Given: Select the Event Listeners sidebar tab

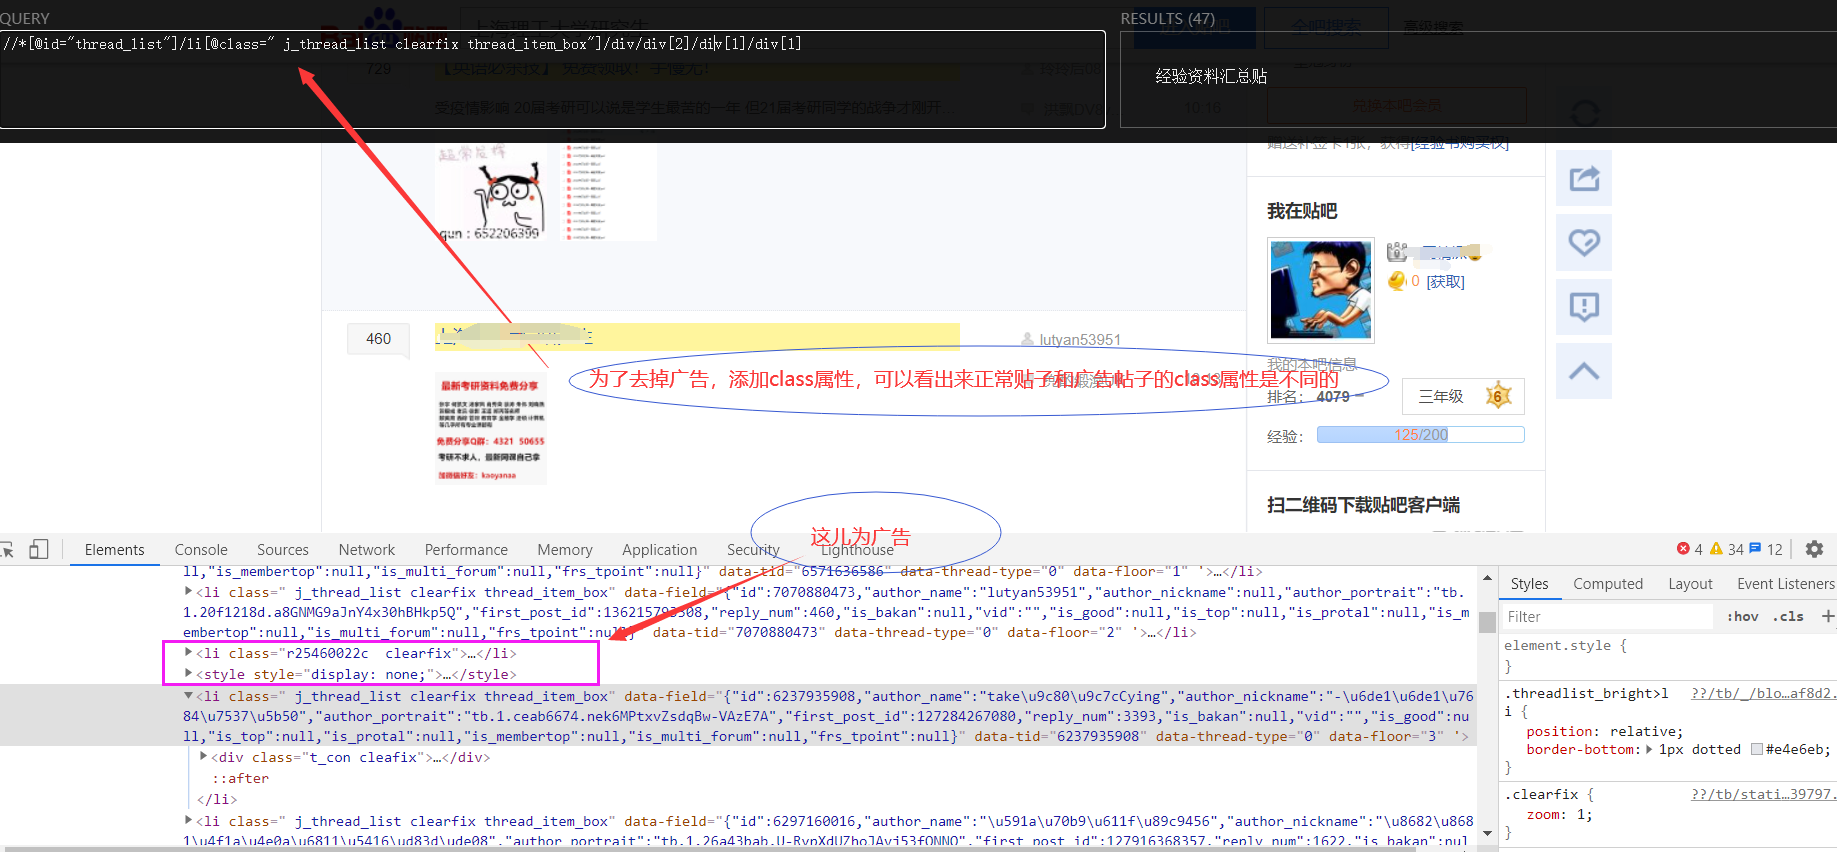Looking at the screenshot, I should click(x=1785, y=584).
